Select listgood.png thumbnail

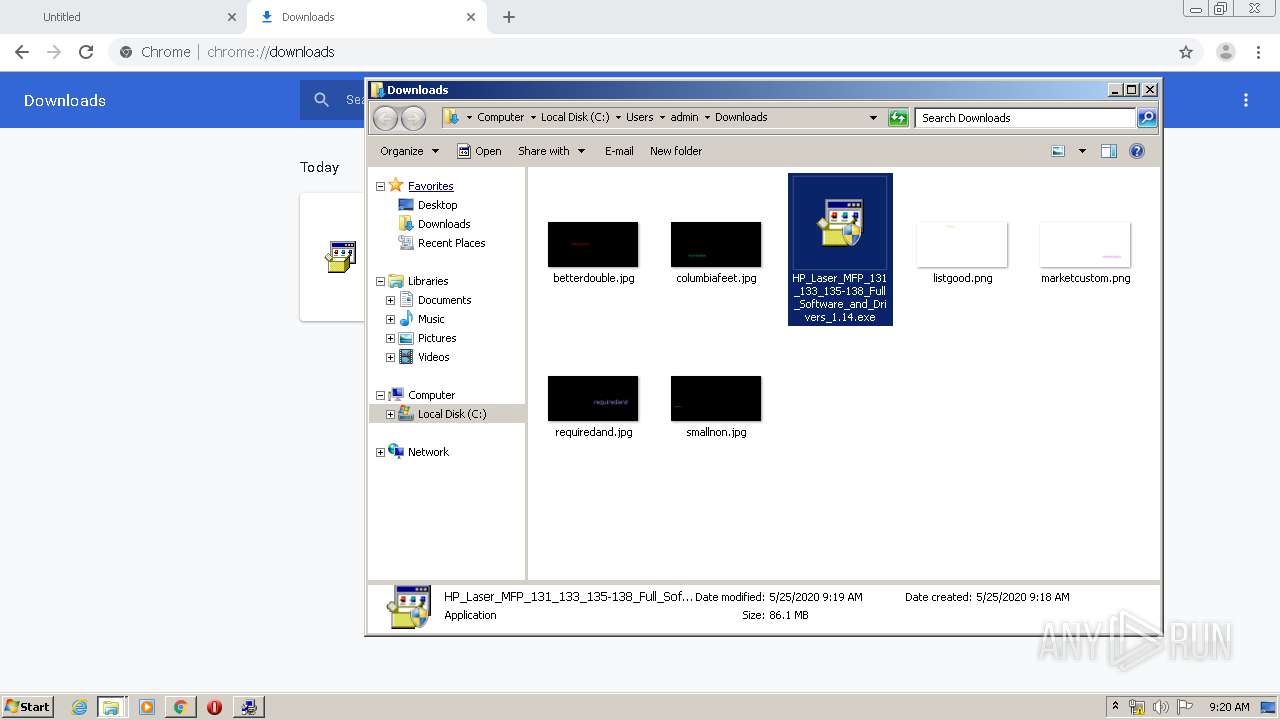click(962, 244)
